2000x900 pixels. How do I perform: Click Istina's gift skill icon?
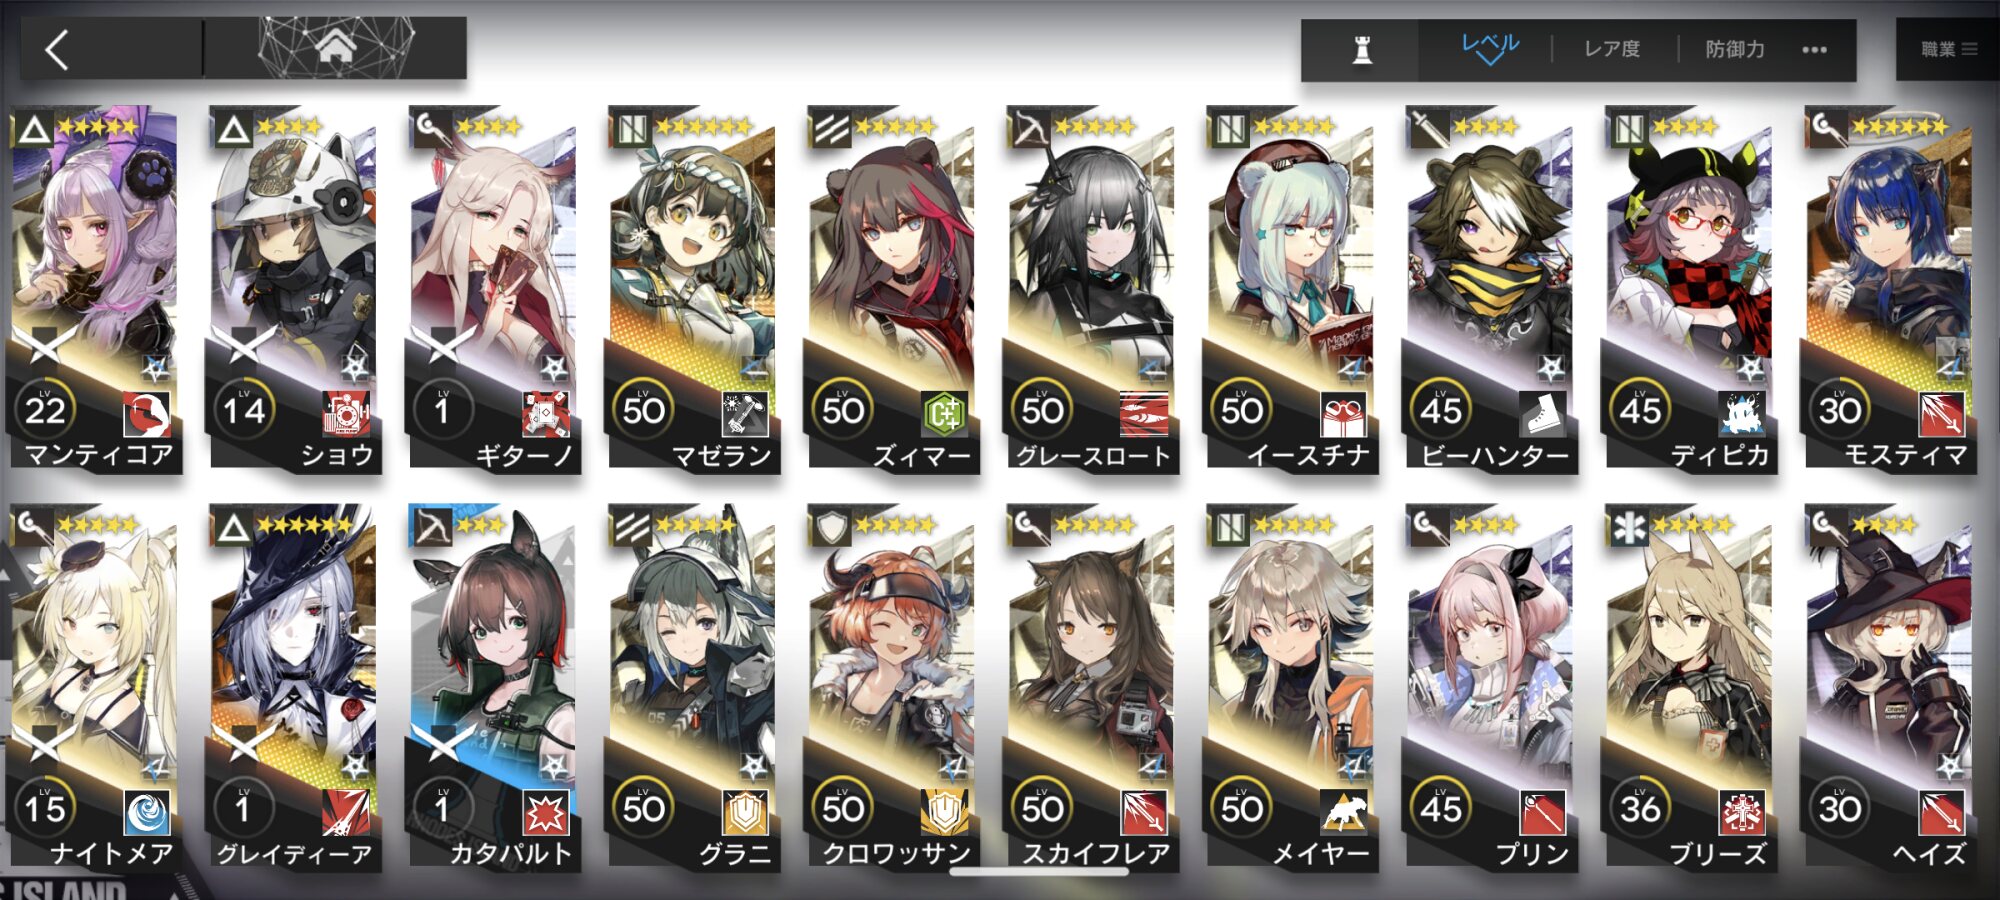coord(1343,413)
